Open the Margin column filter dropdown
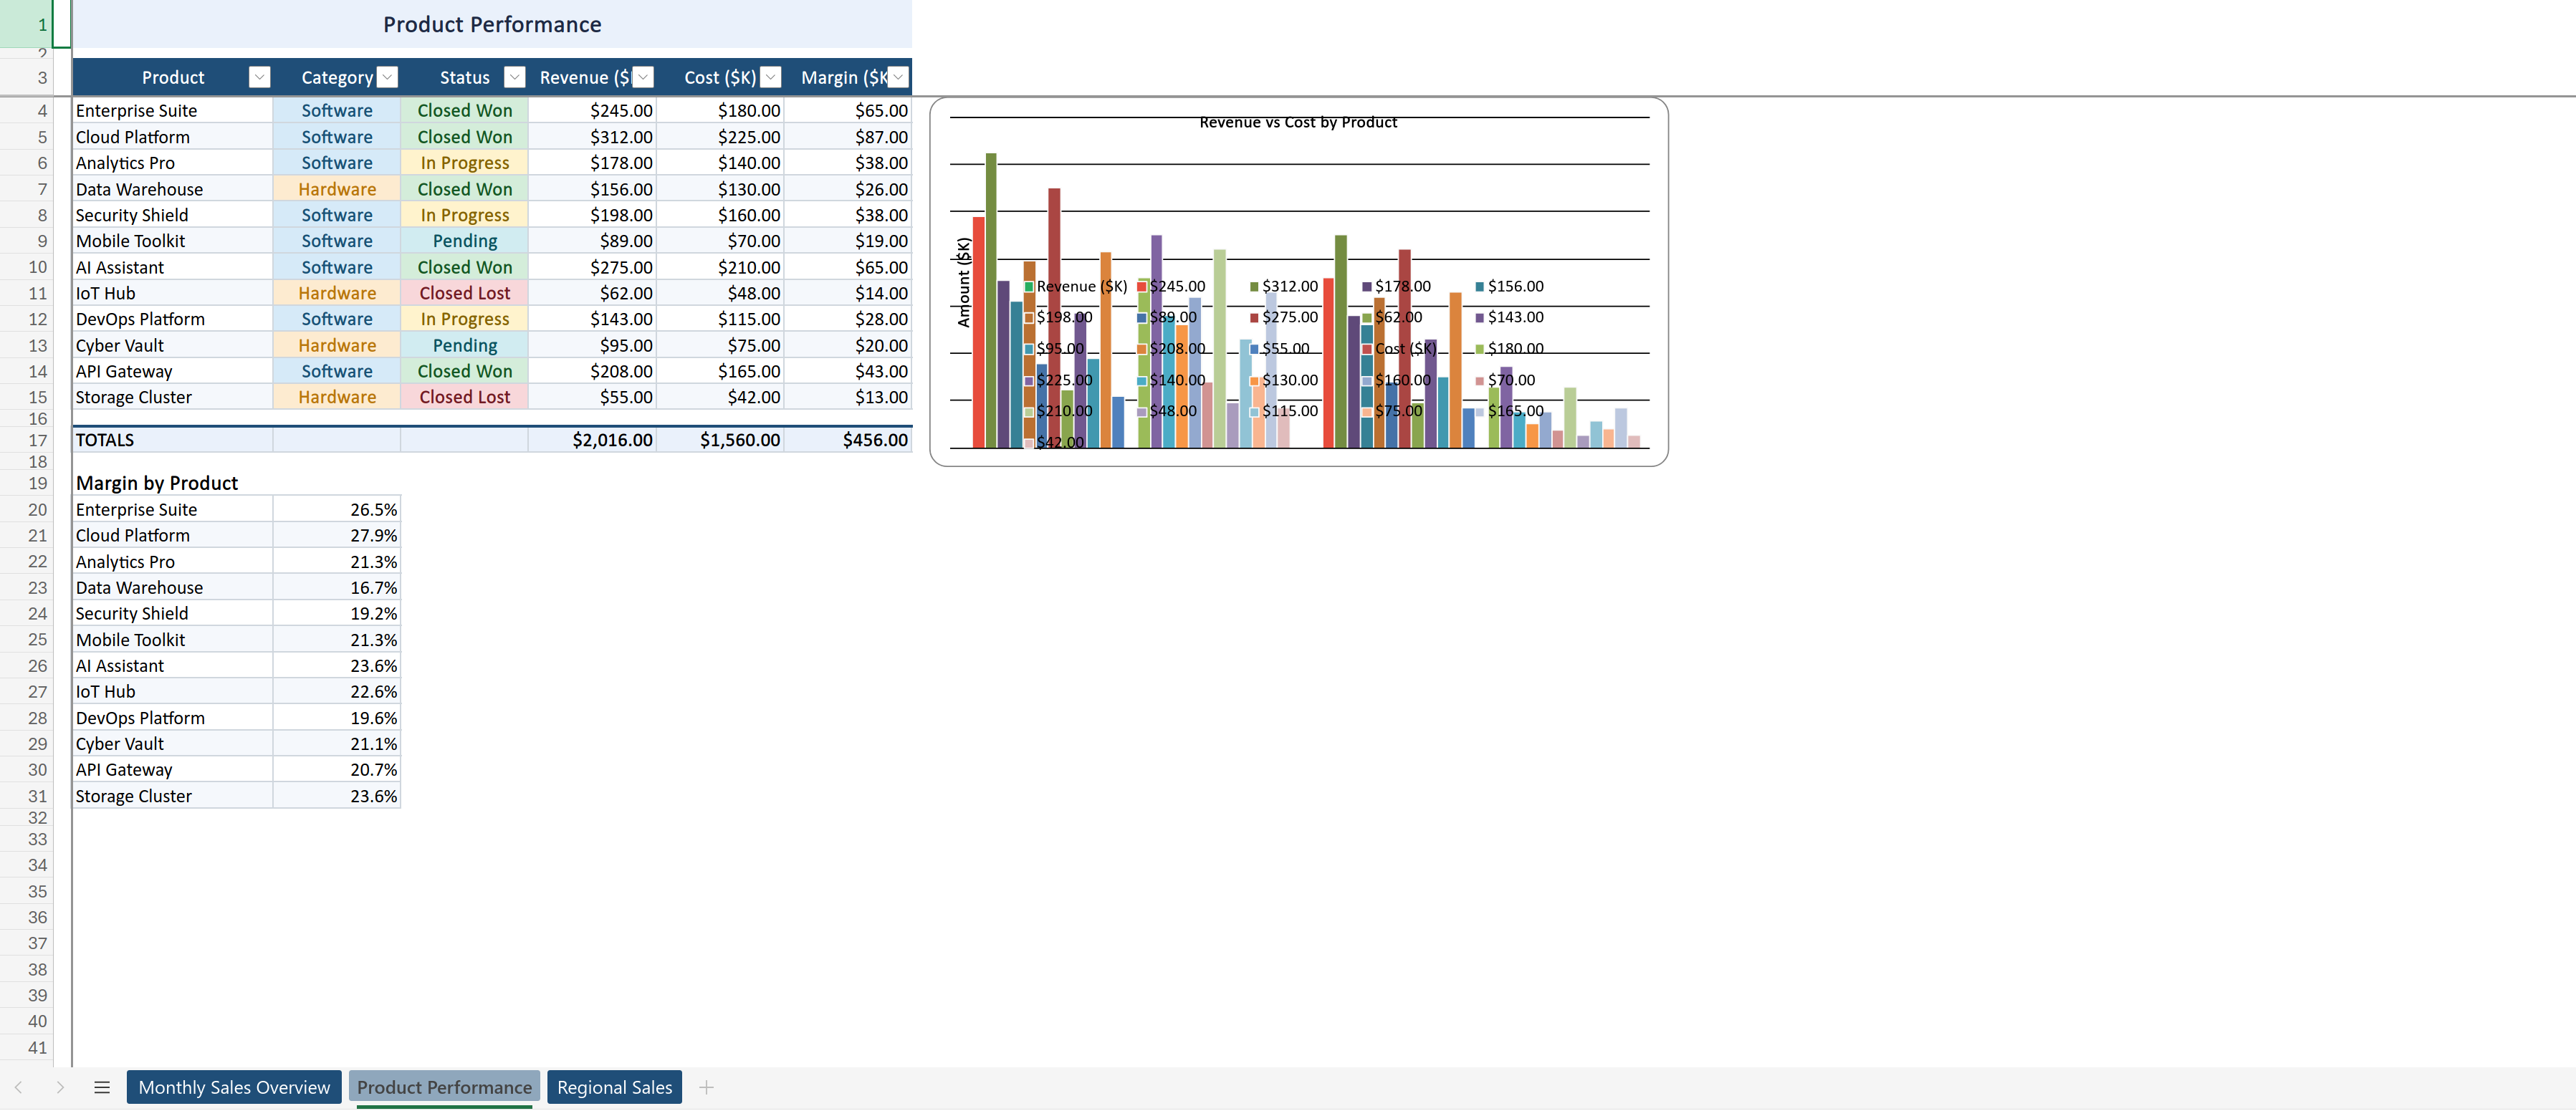This screenshot has height=1116, width=2576. [x=898, y=77]
